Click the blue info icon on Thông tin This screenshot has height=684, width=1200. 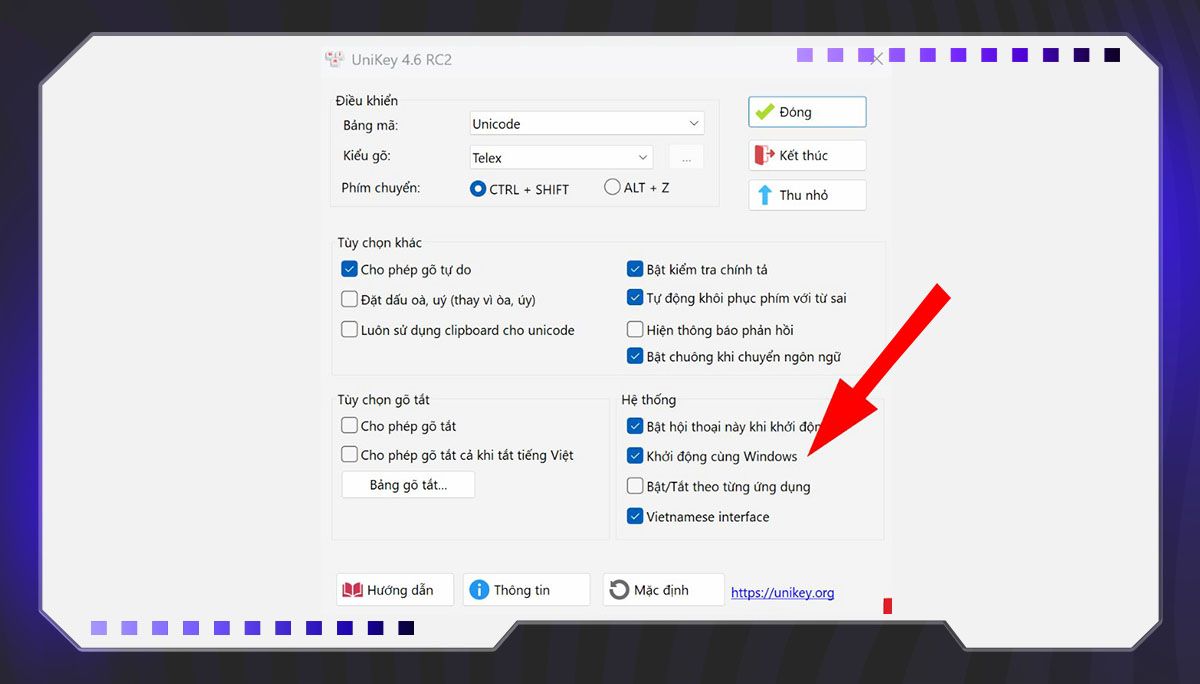482,589
